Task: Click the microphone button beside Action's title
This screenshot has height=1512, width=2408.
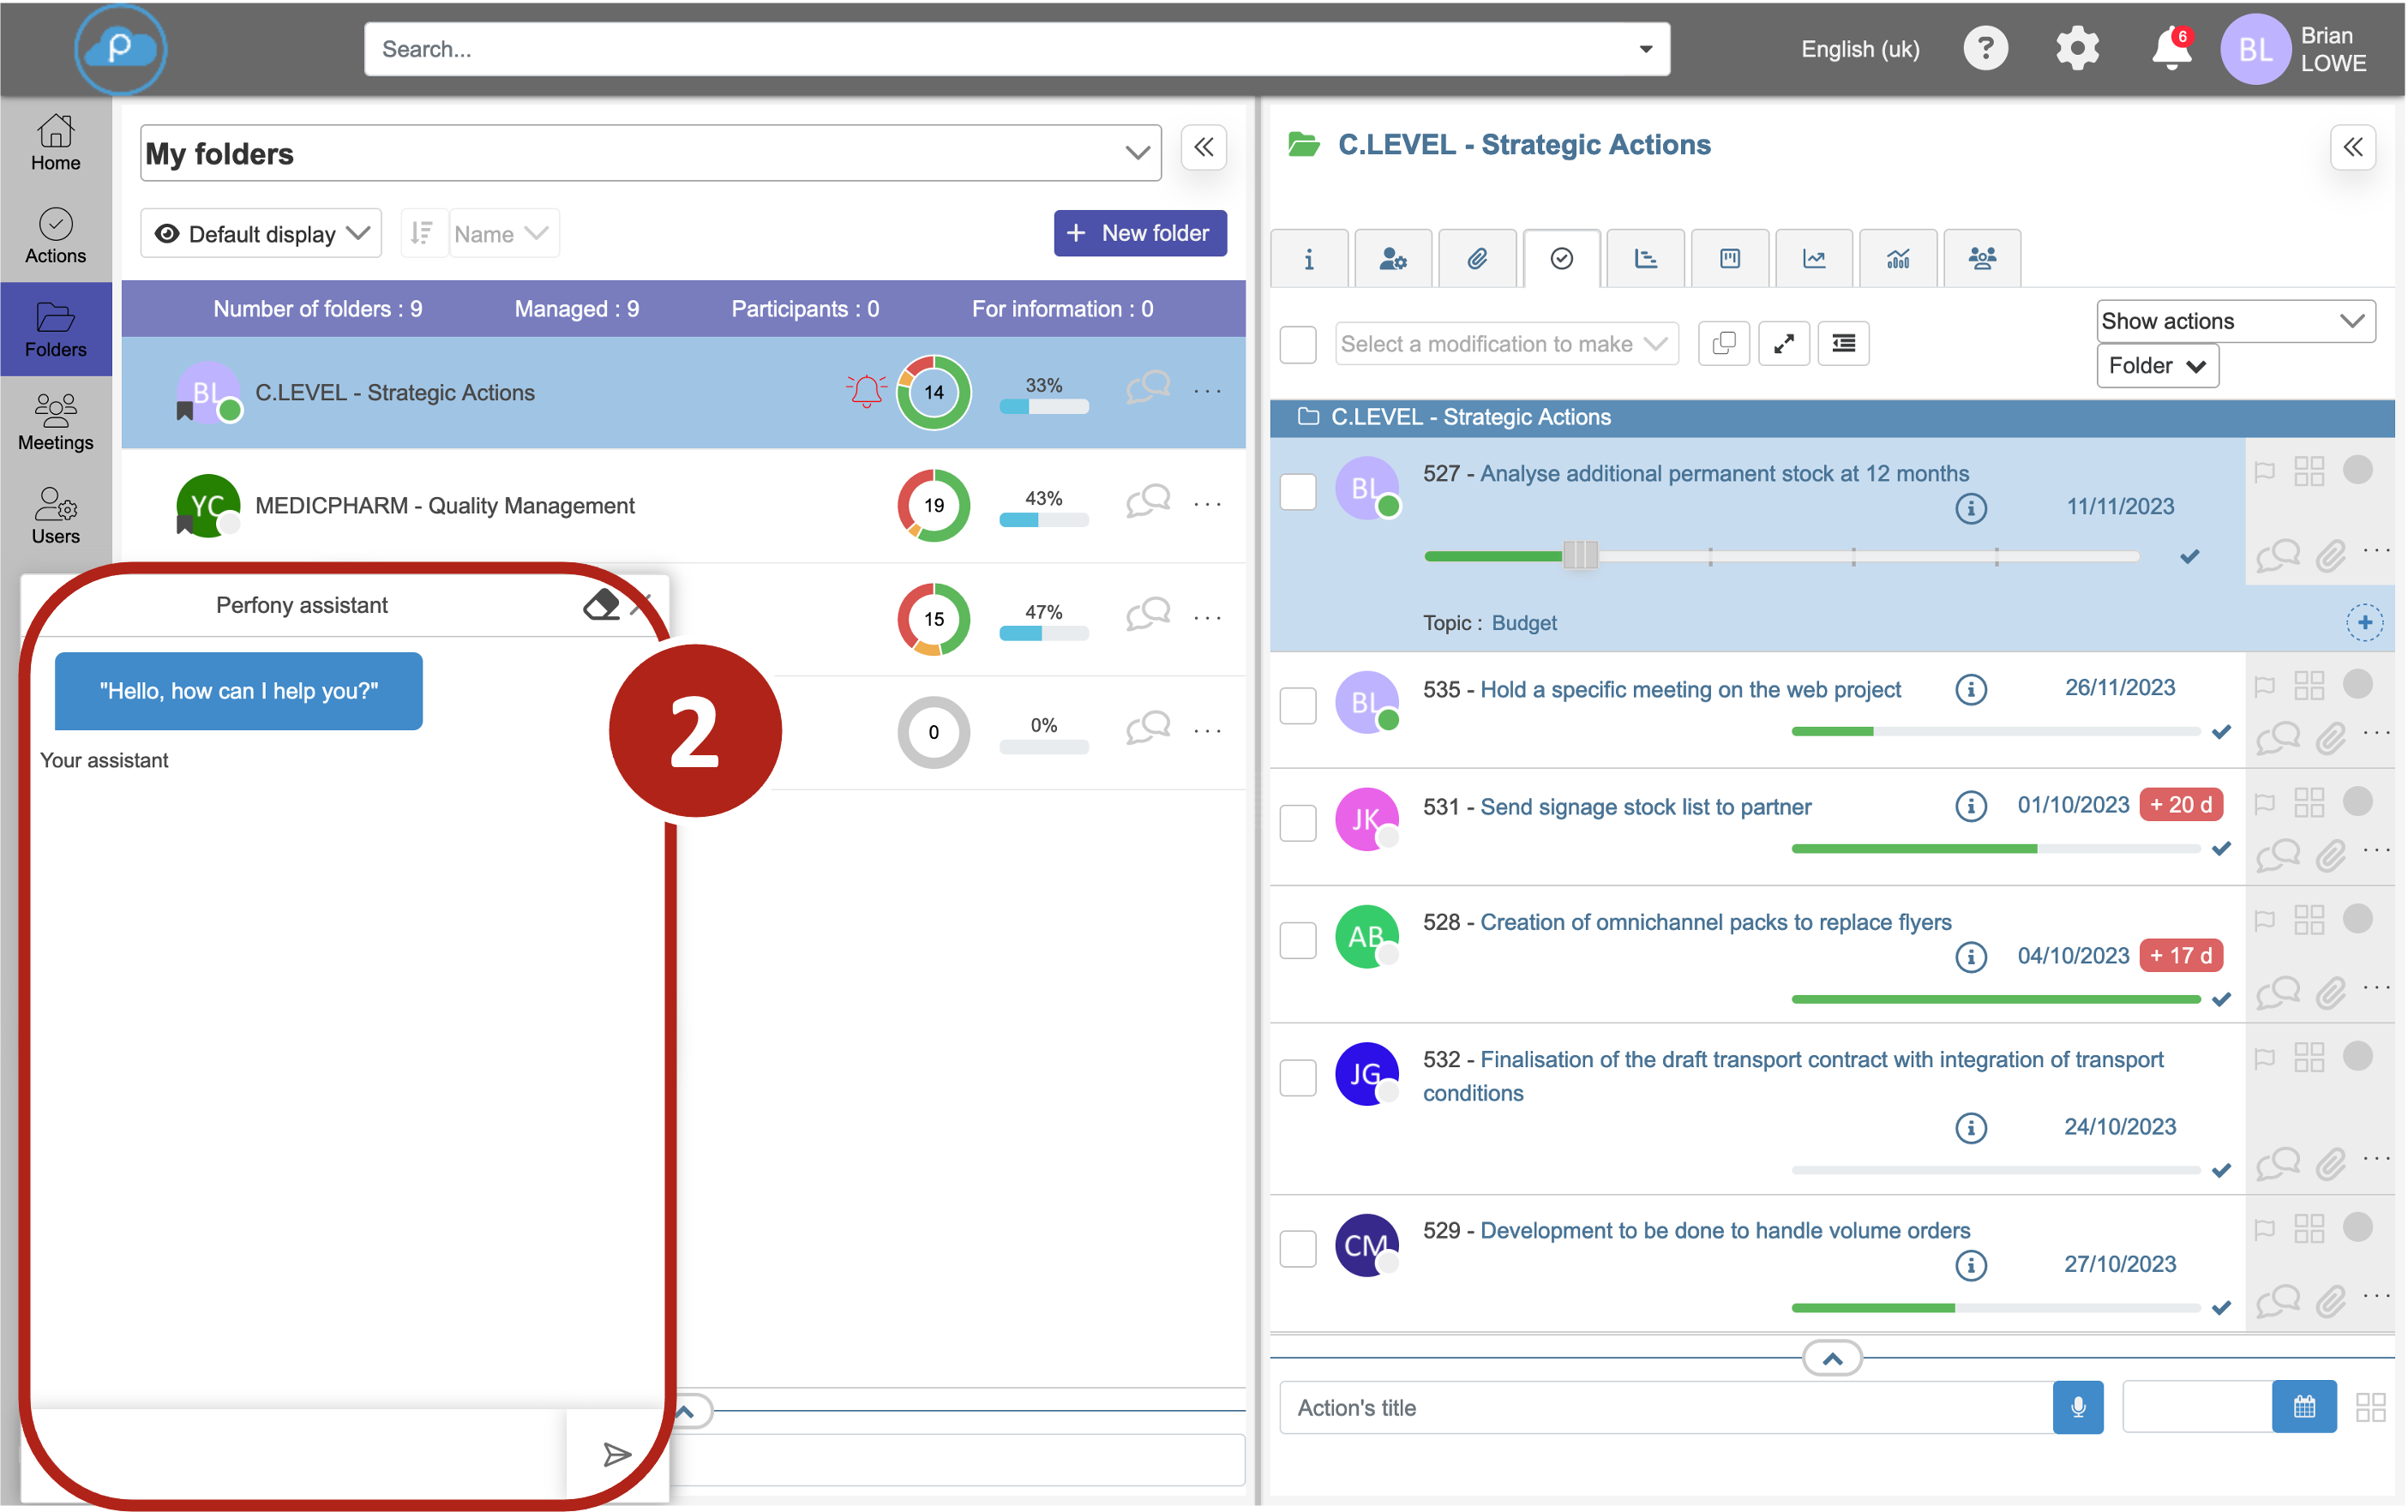Action: (2077, 1407)
